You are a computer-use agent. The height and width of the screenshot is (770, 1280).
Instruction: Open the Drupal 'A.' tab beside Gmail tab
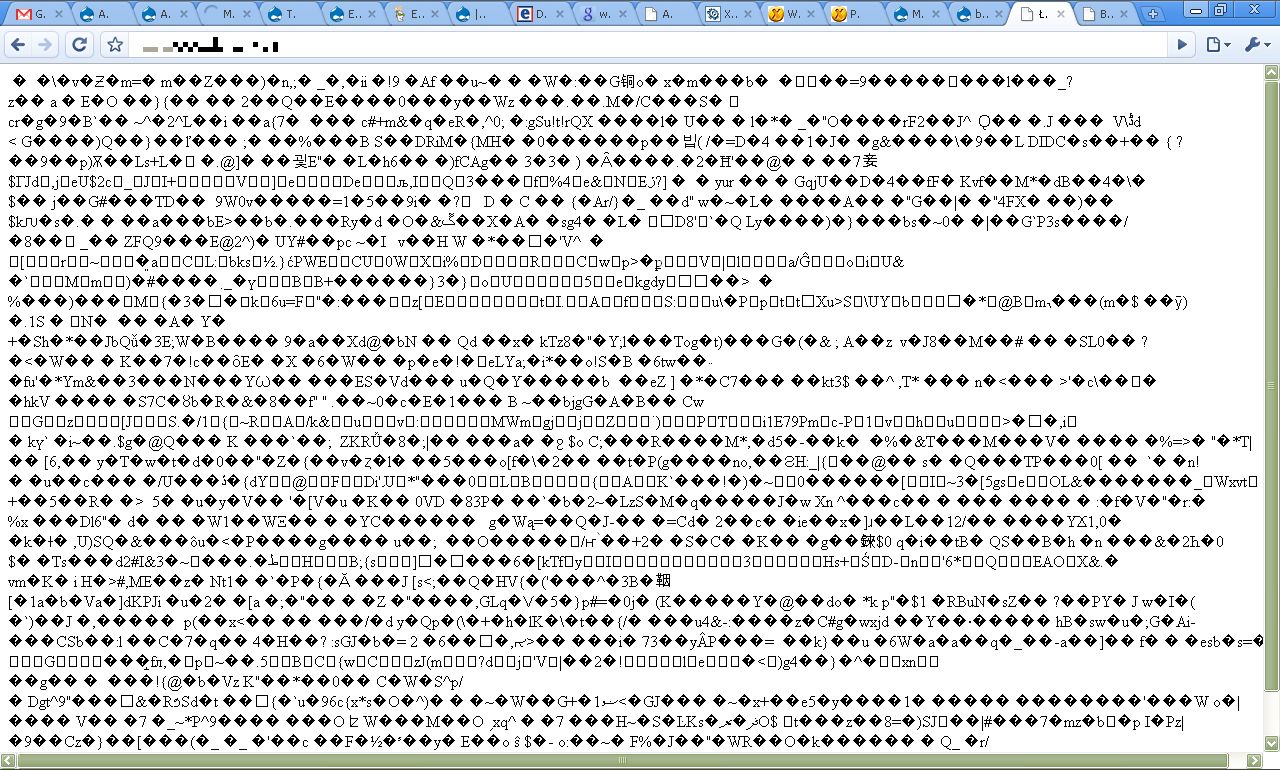101,14
